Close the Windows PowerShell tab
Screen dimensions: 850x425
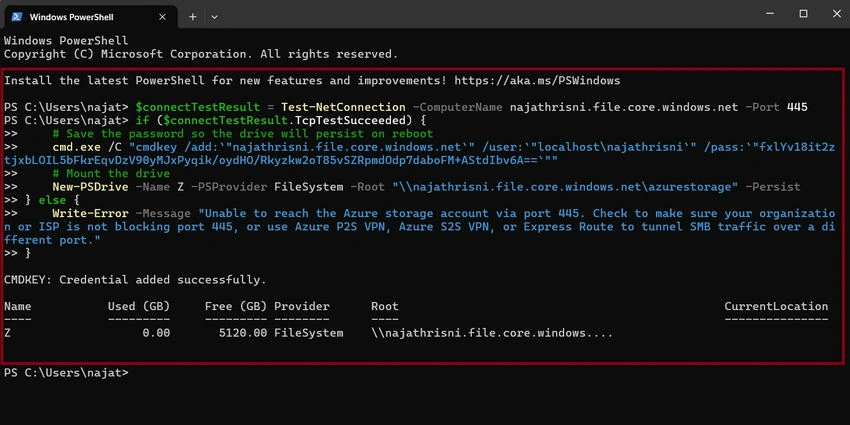[x=162, y=17]
